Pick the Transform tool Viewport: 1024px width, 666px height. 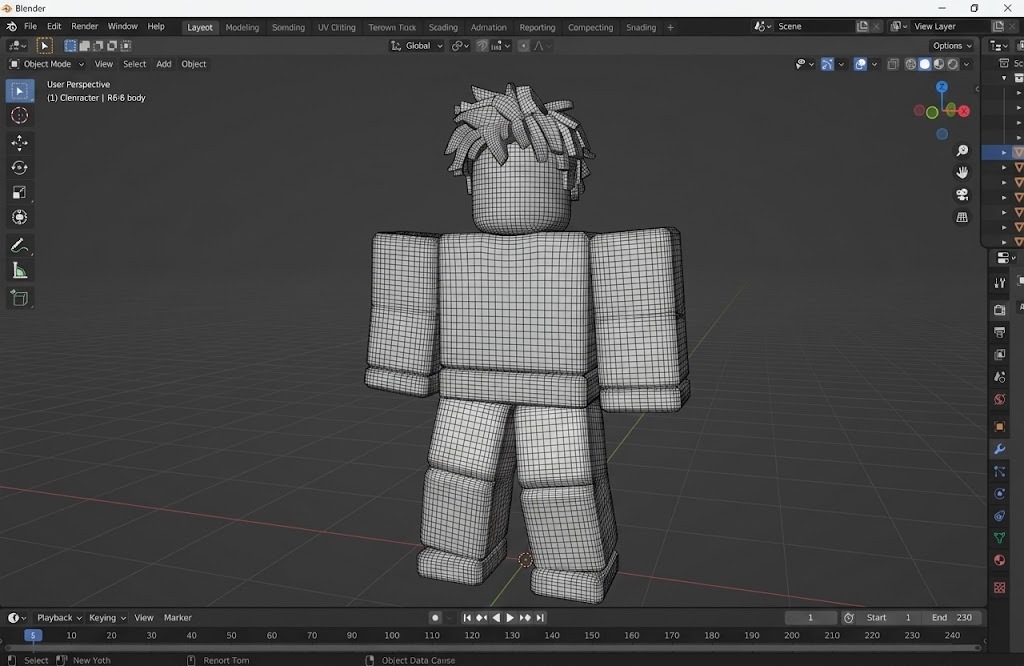click(20, 217)
